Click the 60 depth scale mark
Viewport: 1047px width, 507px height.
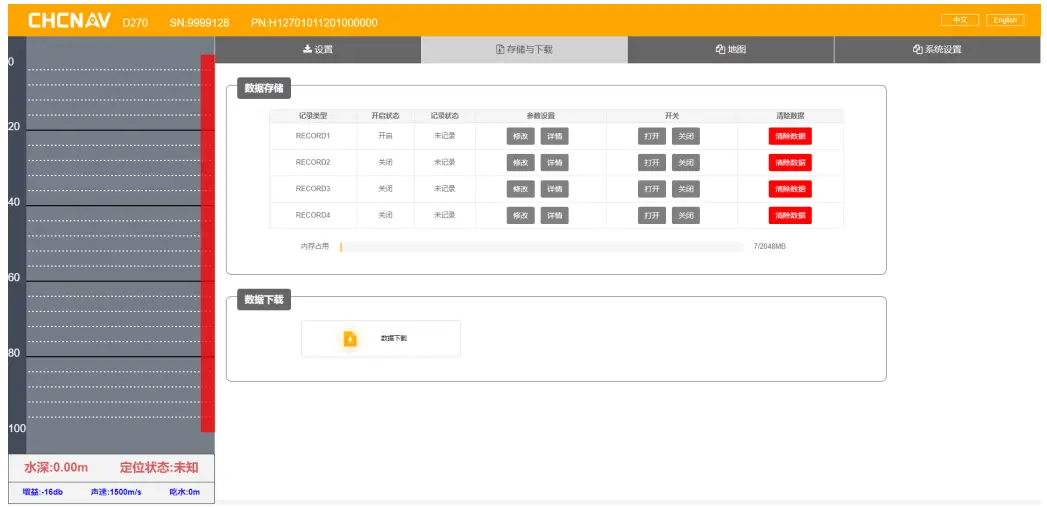14,277
